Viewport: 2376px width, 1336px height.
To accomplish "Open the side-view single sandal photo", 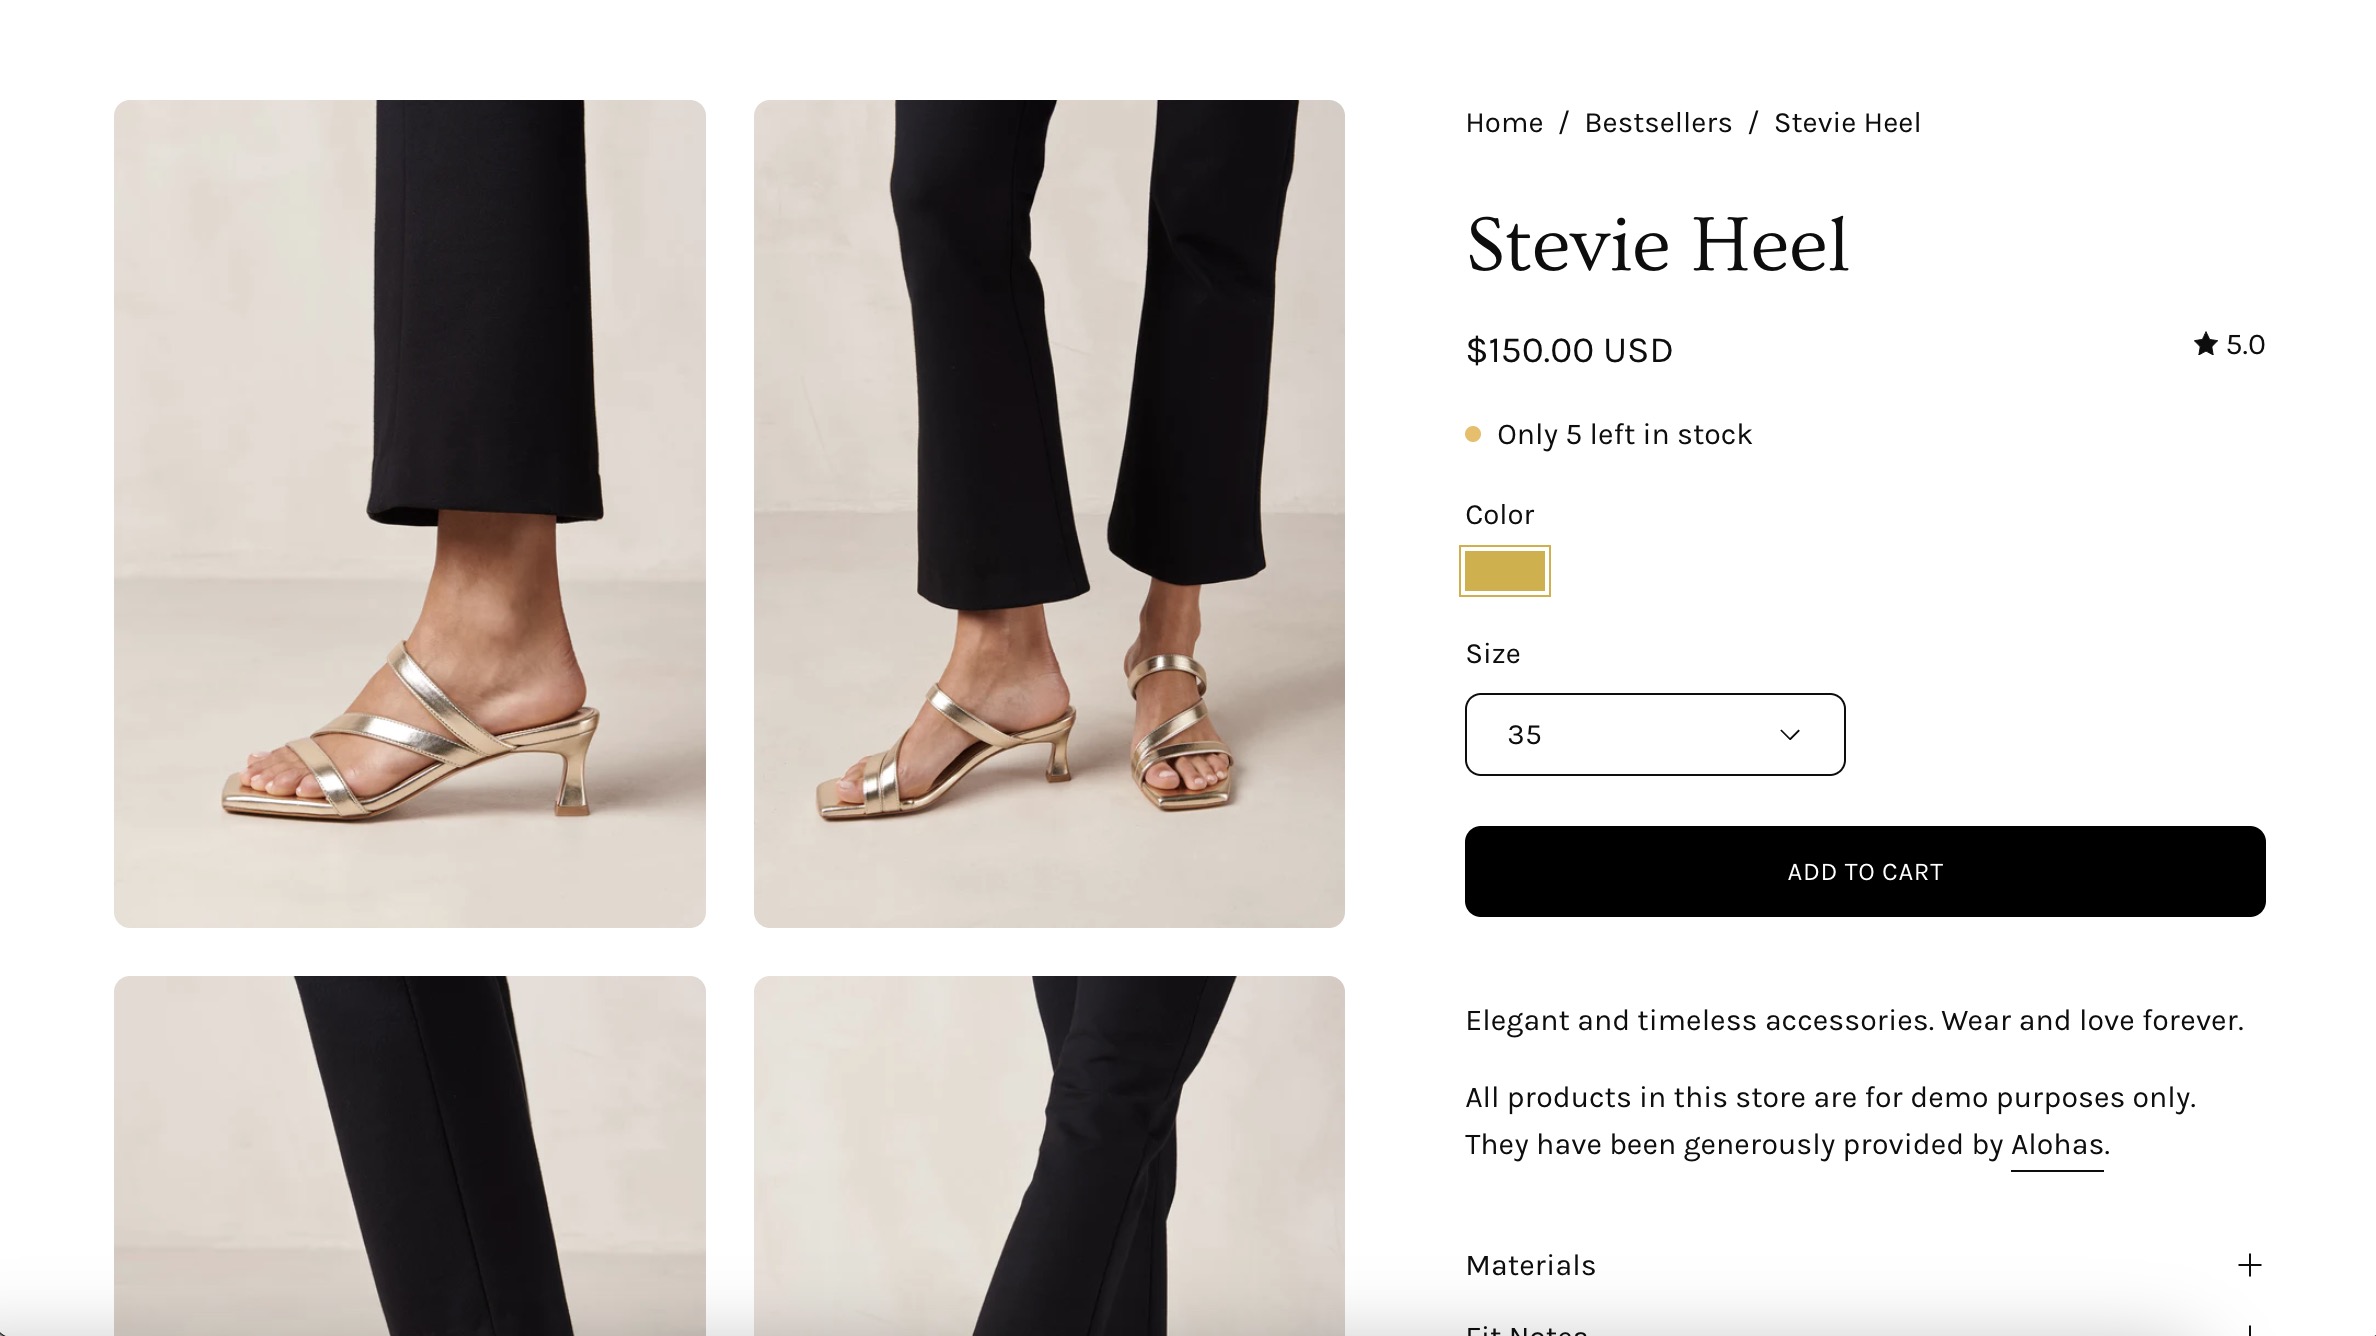I will (x=409, y=513).
